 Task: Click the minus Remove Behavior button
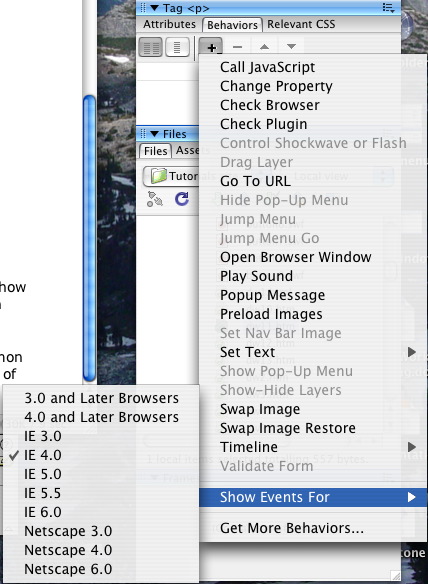[x=237, y=47]
